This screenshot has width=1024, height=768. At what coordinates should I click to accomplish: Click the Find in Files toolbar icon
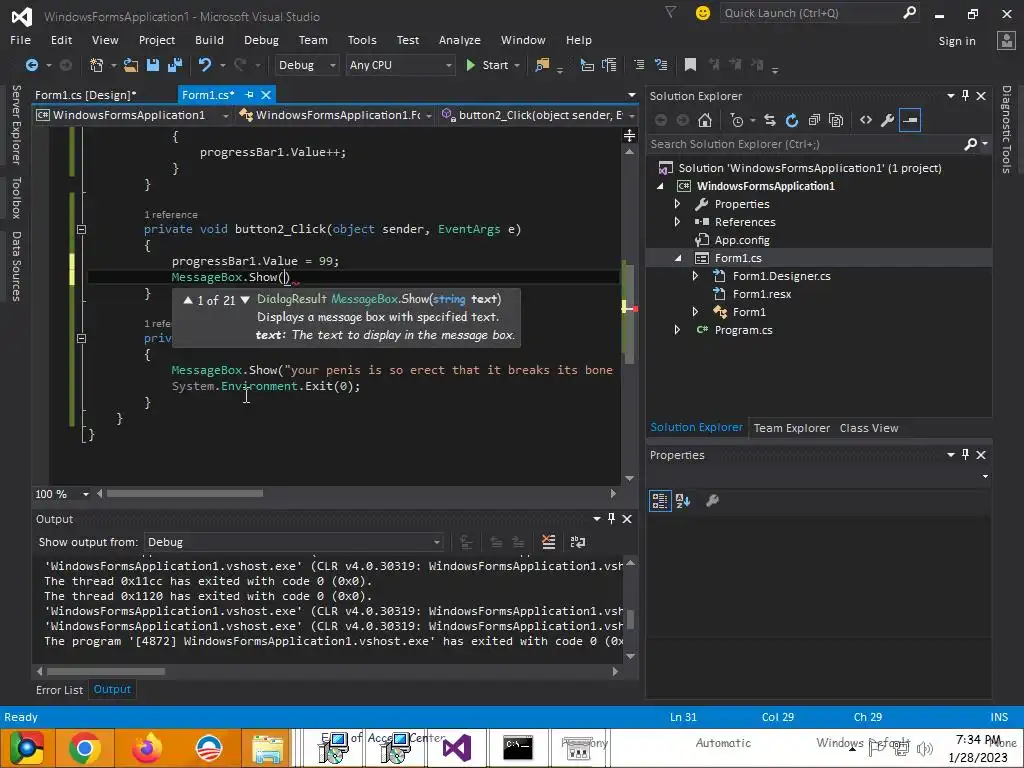pos(542,65)
